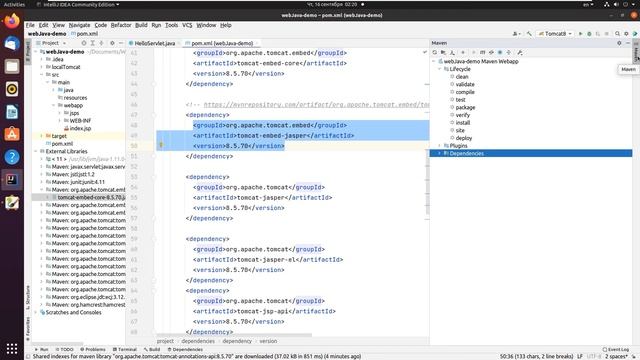Open the Navigate menu
The image size is (640, 360).
point(79,25)
